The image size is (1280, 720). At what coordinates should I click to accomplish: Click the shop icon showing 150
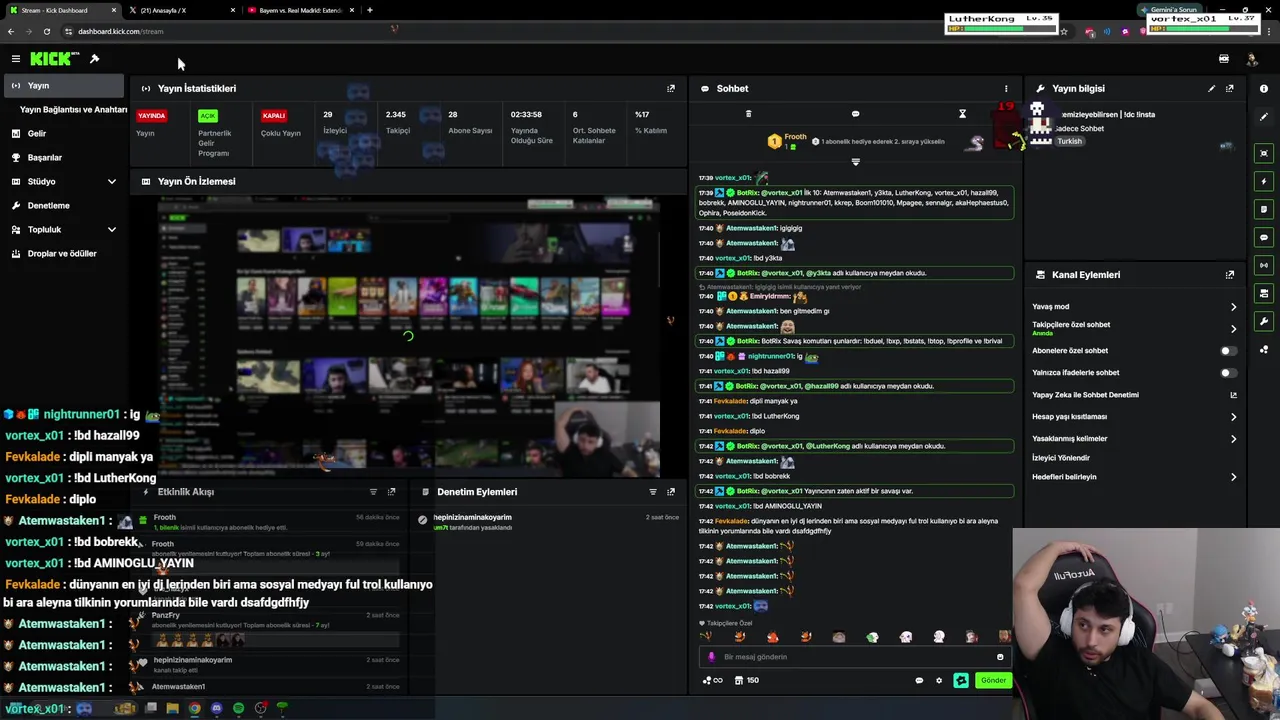tap(746, 680)
